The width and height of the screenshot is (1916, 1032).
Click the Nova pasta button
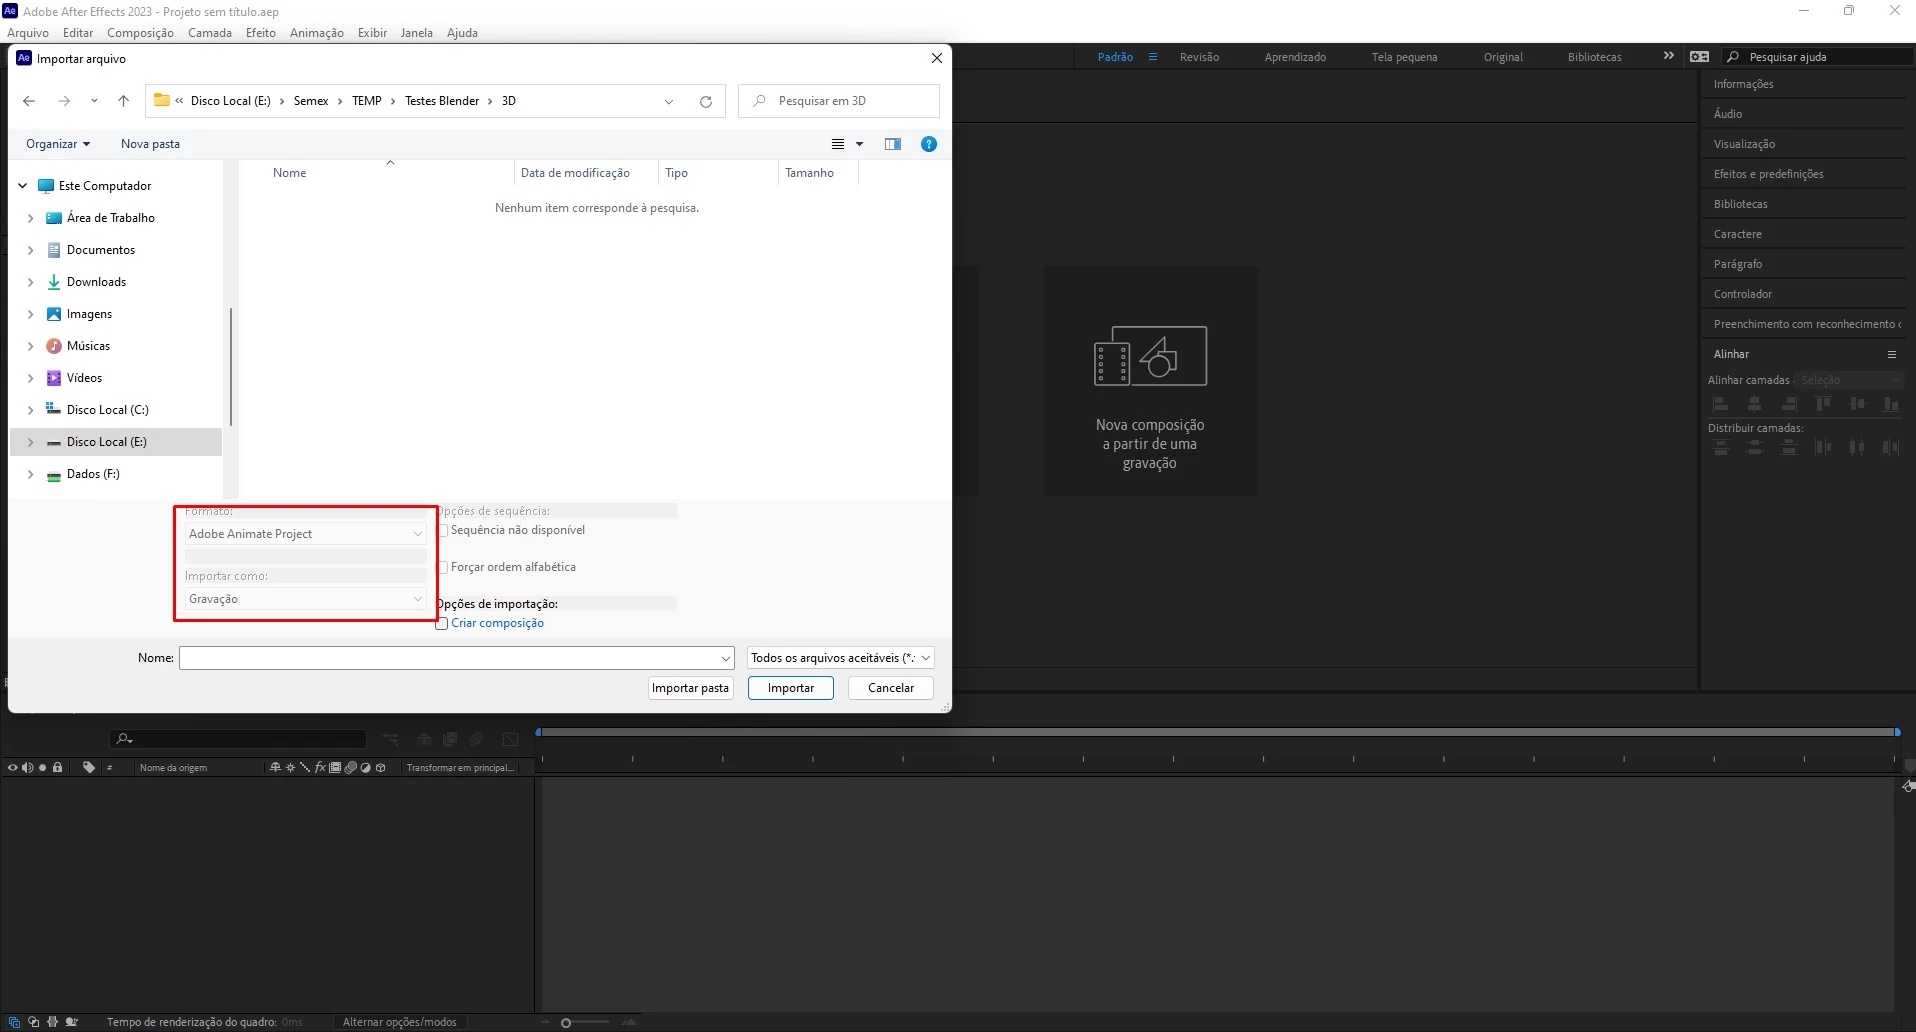[x=151, y=144]
